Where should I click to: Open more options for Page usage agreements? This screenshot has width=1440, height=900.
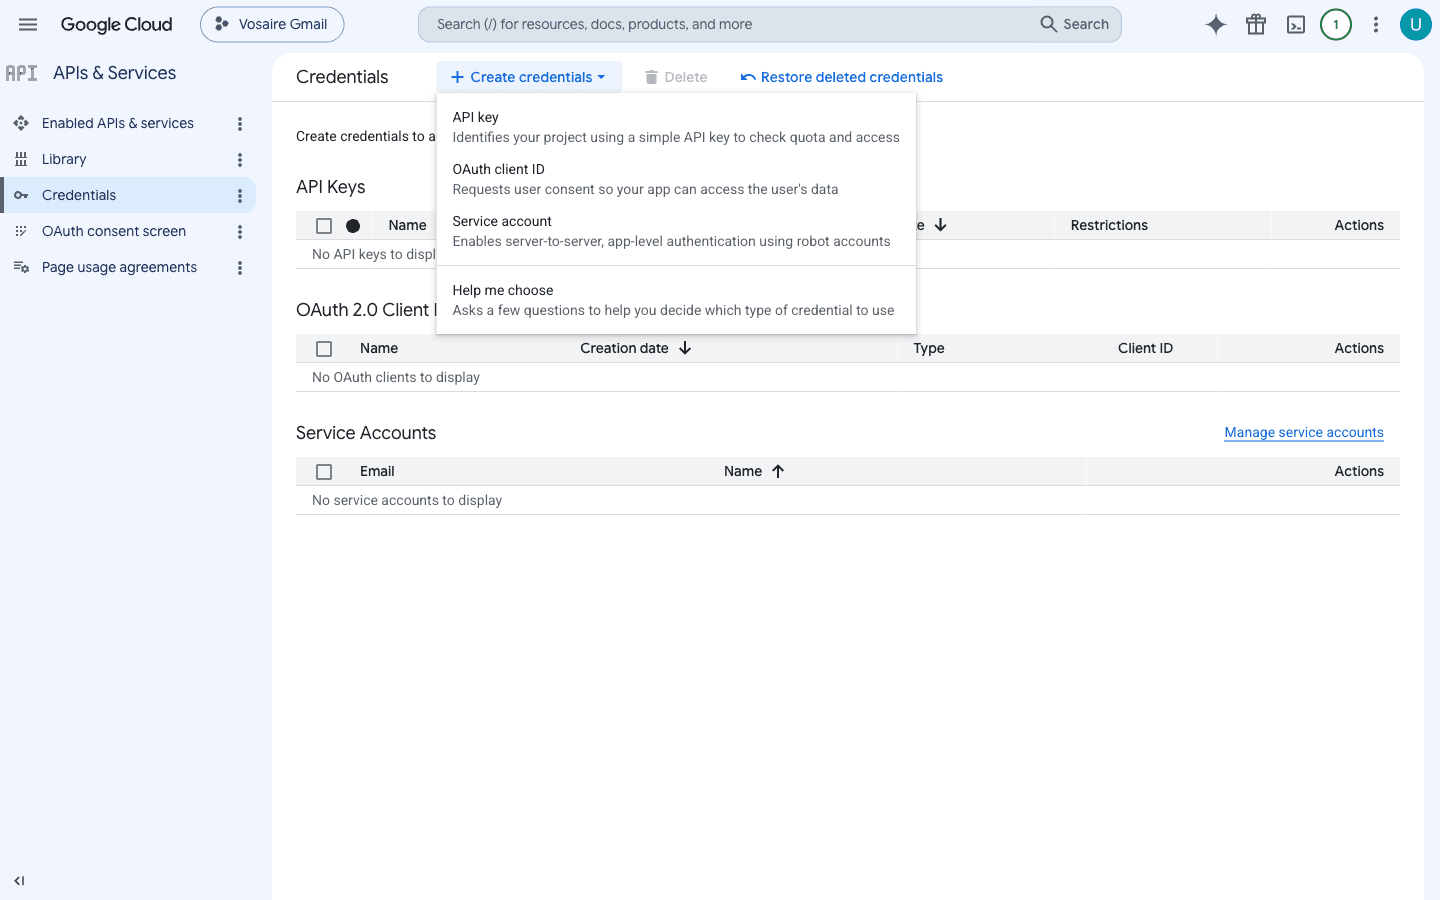coord(240,268)
